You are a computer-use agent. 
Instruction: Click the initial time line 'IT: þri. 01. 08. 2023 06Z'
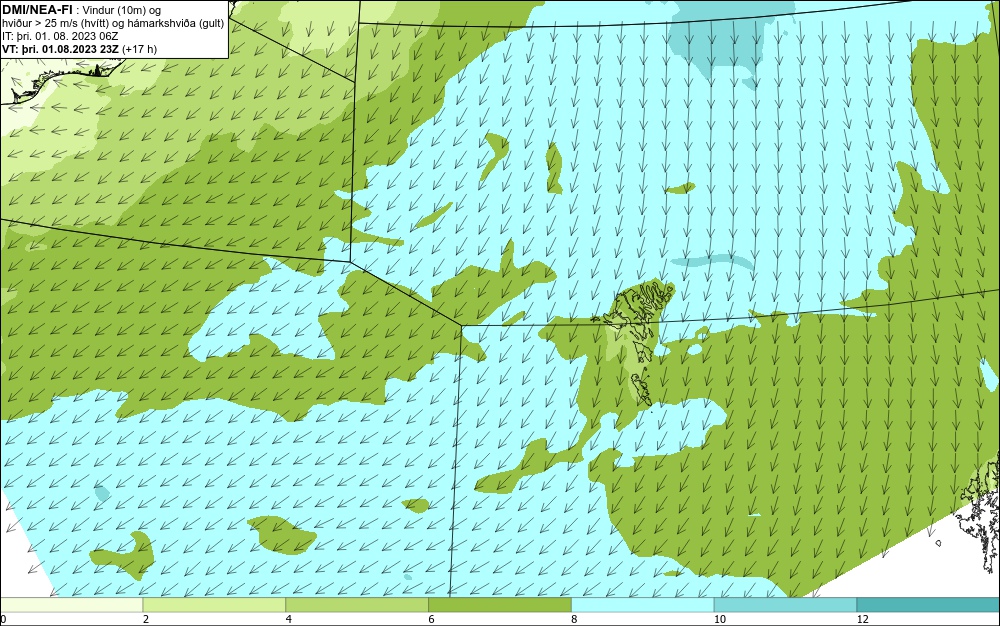[x=60, y=36]
